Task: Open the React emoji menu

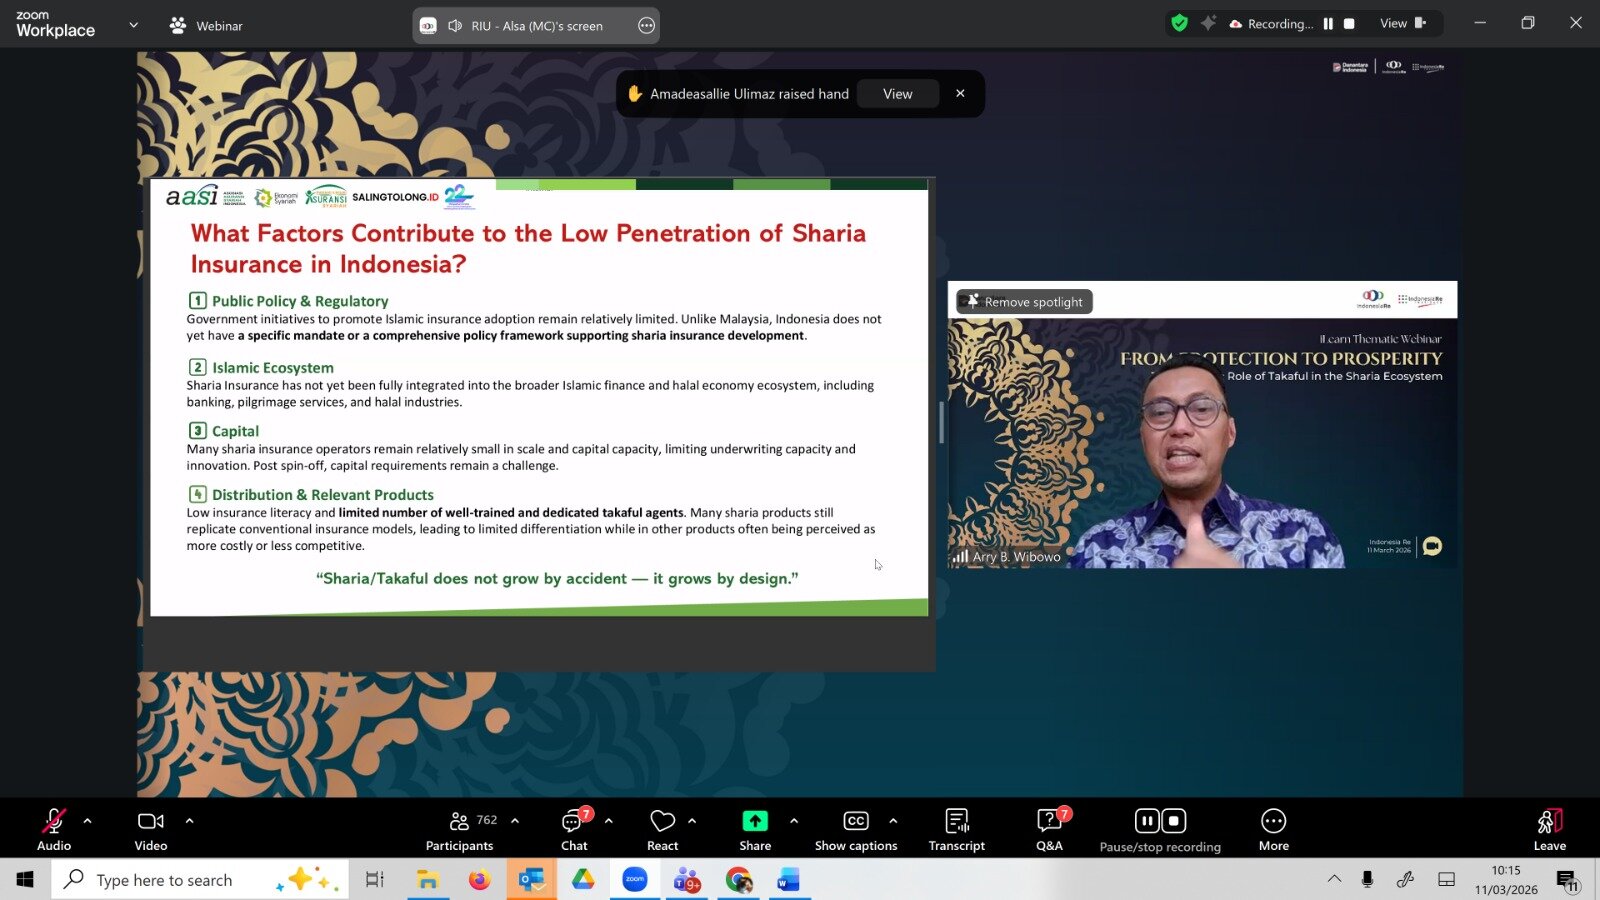Action: click(662, 829)
